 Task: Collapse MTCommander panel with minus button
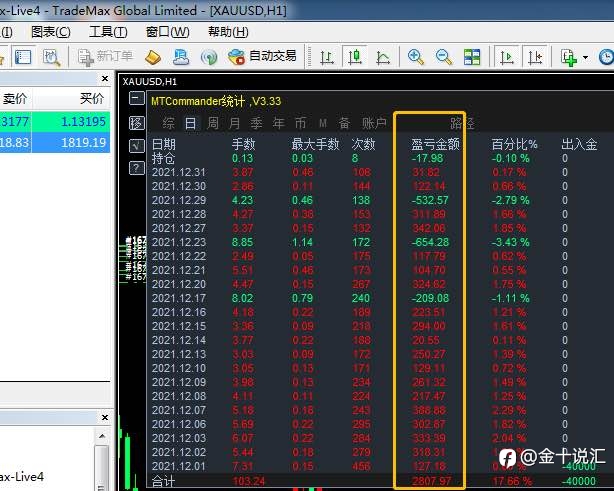coord(137,98)
